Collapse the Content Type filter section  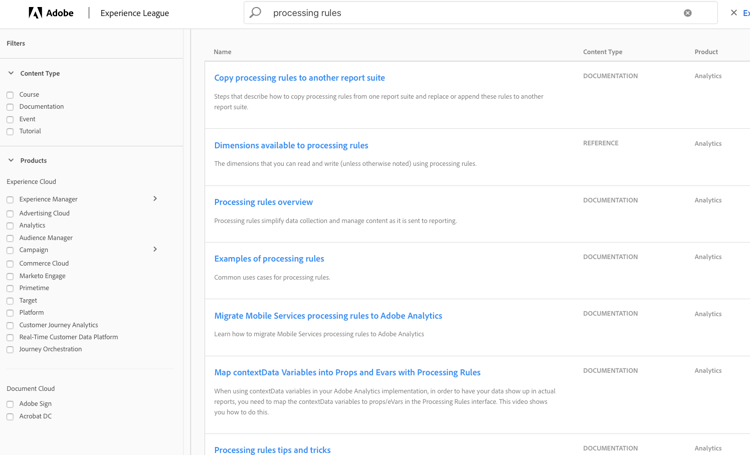coord(11,73)
